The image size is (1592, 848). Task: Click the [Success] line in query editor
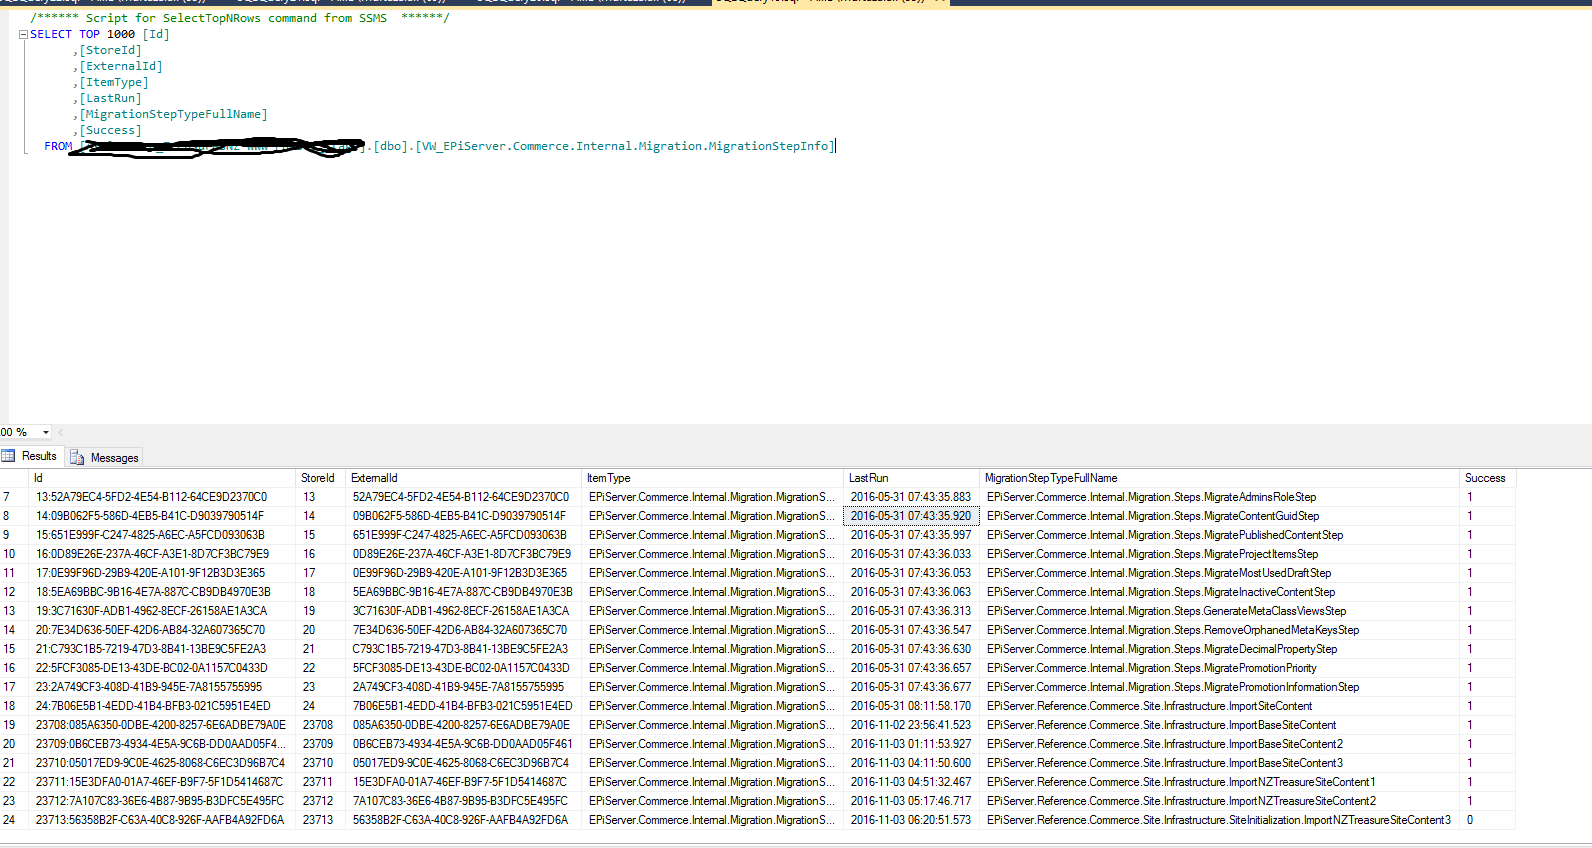pyautogui.click(x=107, y=130)
